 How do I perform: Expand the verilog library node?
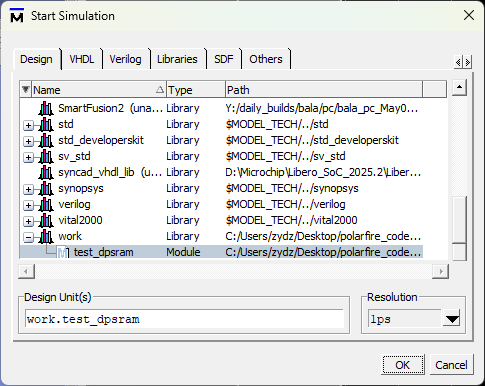click(28, 205)
